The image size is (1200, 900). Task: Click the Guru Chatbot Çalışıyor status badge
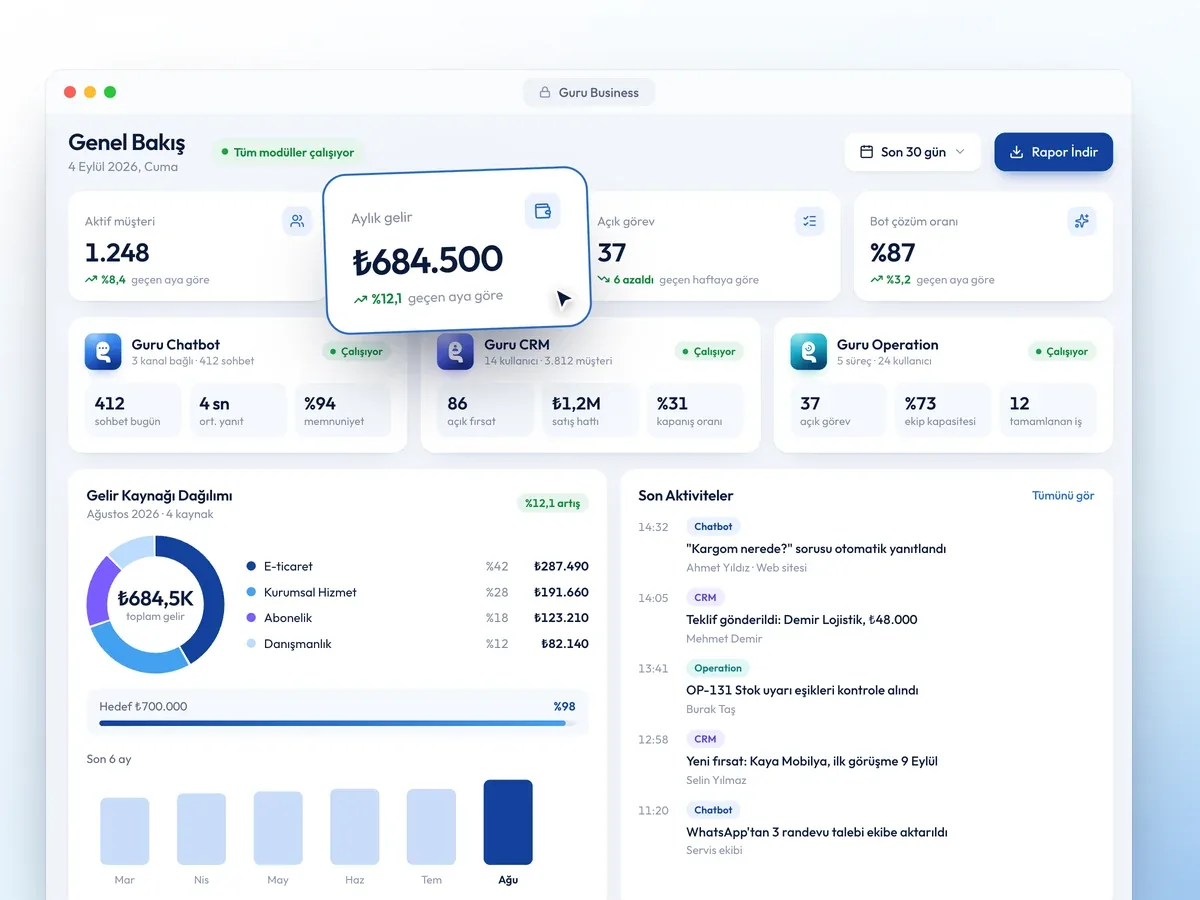[357, 352]
